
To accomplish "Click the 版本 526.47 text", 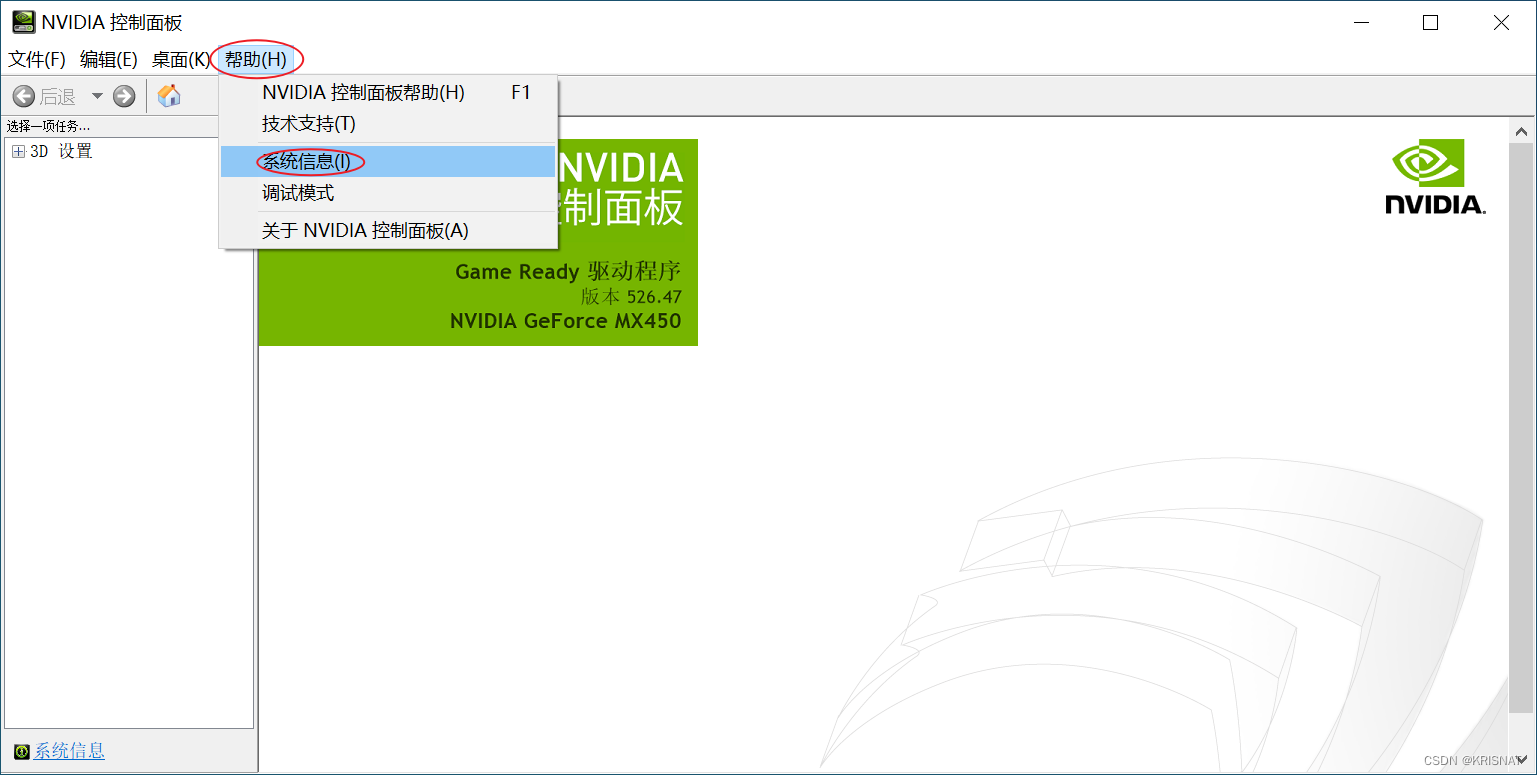I will pyautogui.click(x=631, y=297).
